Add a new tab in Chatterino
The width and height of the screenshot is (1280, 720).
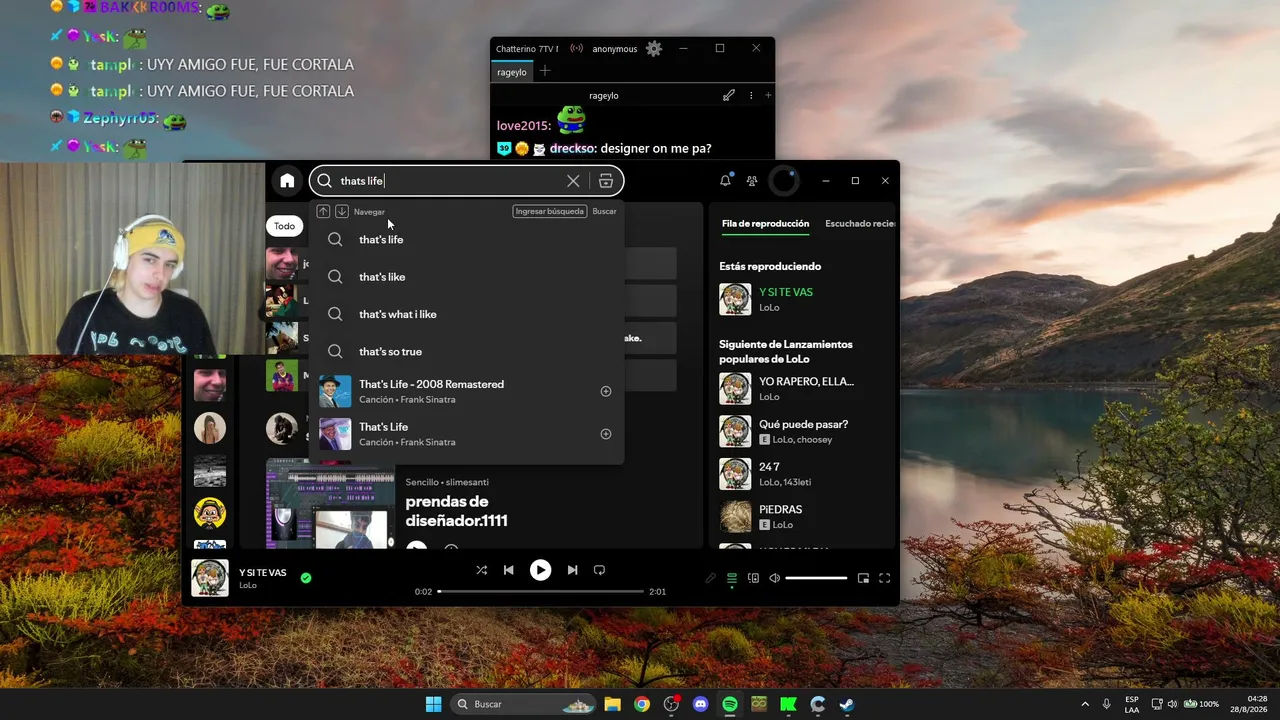(545, 71)
